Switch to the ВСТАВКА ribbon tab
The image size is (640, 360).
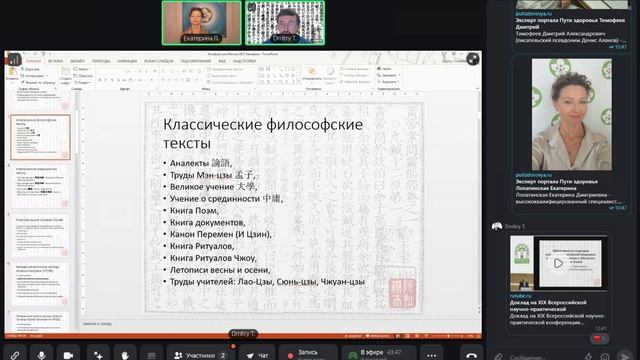(x=56, y=61)
